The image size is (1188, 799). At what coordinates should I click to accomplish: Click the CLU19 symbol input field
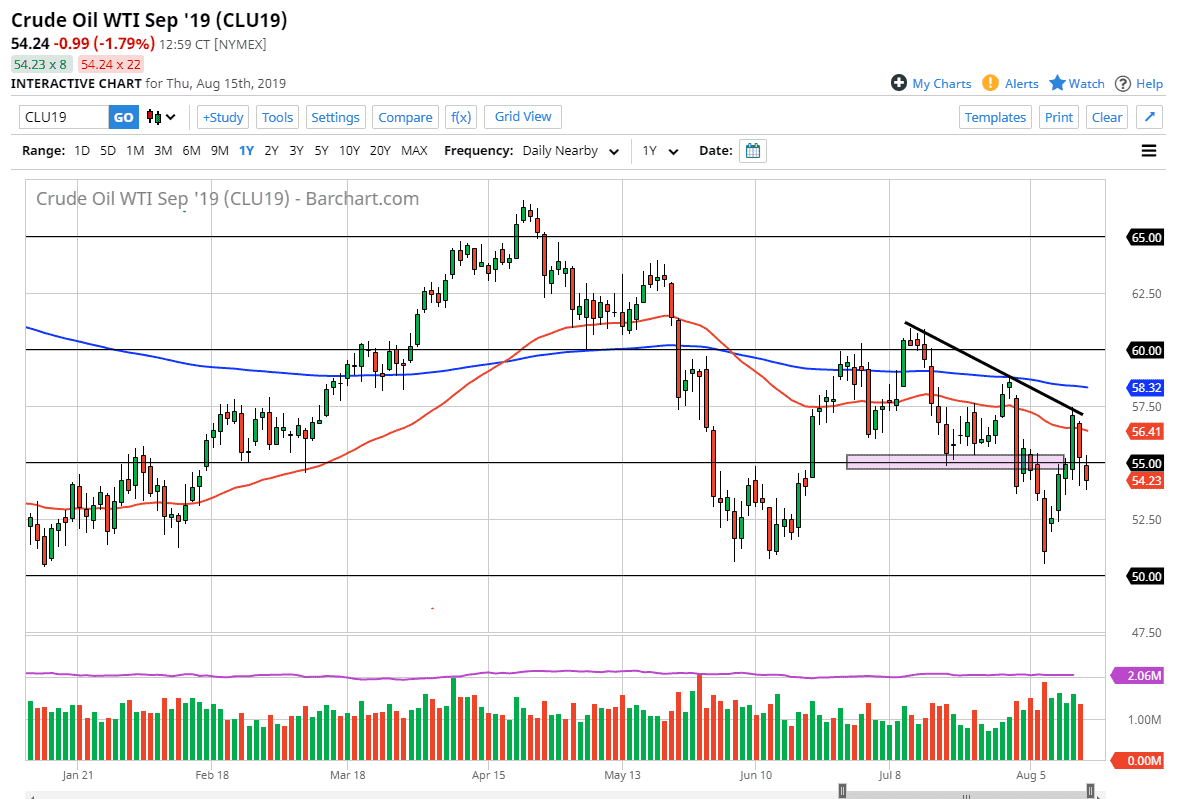point(64,117)
